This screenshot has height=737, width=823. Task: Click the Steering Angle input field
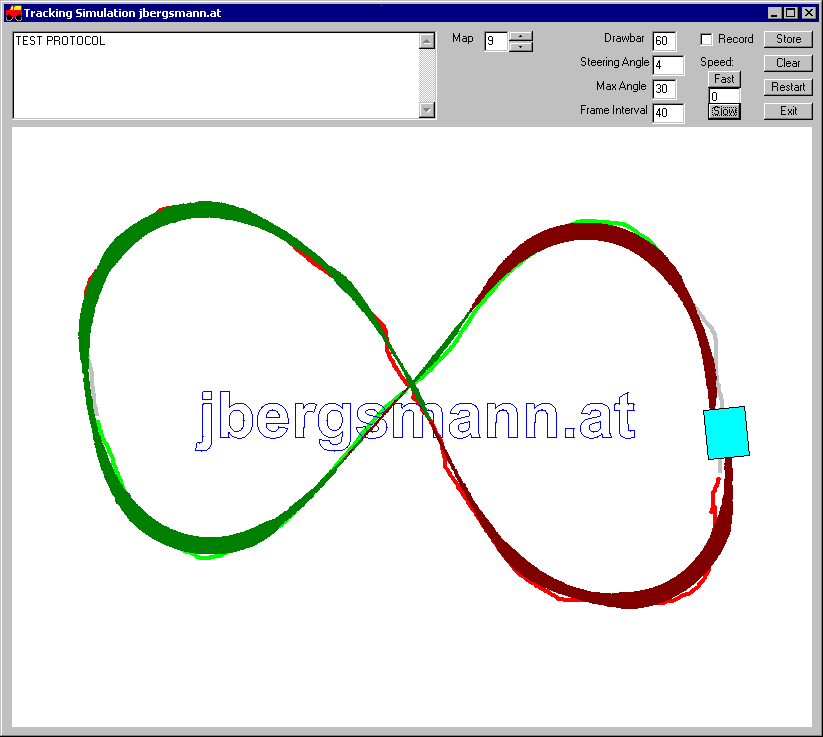tap(668, 66)
